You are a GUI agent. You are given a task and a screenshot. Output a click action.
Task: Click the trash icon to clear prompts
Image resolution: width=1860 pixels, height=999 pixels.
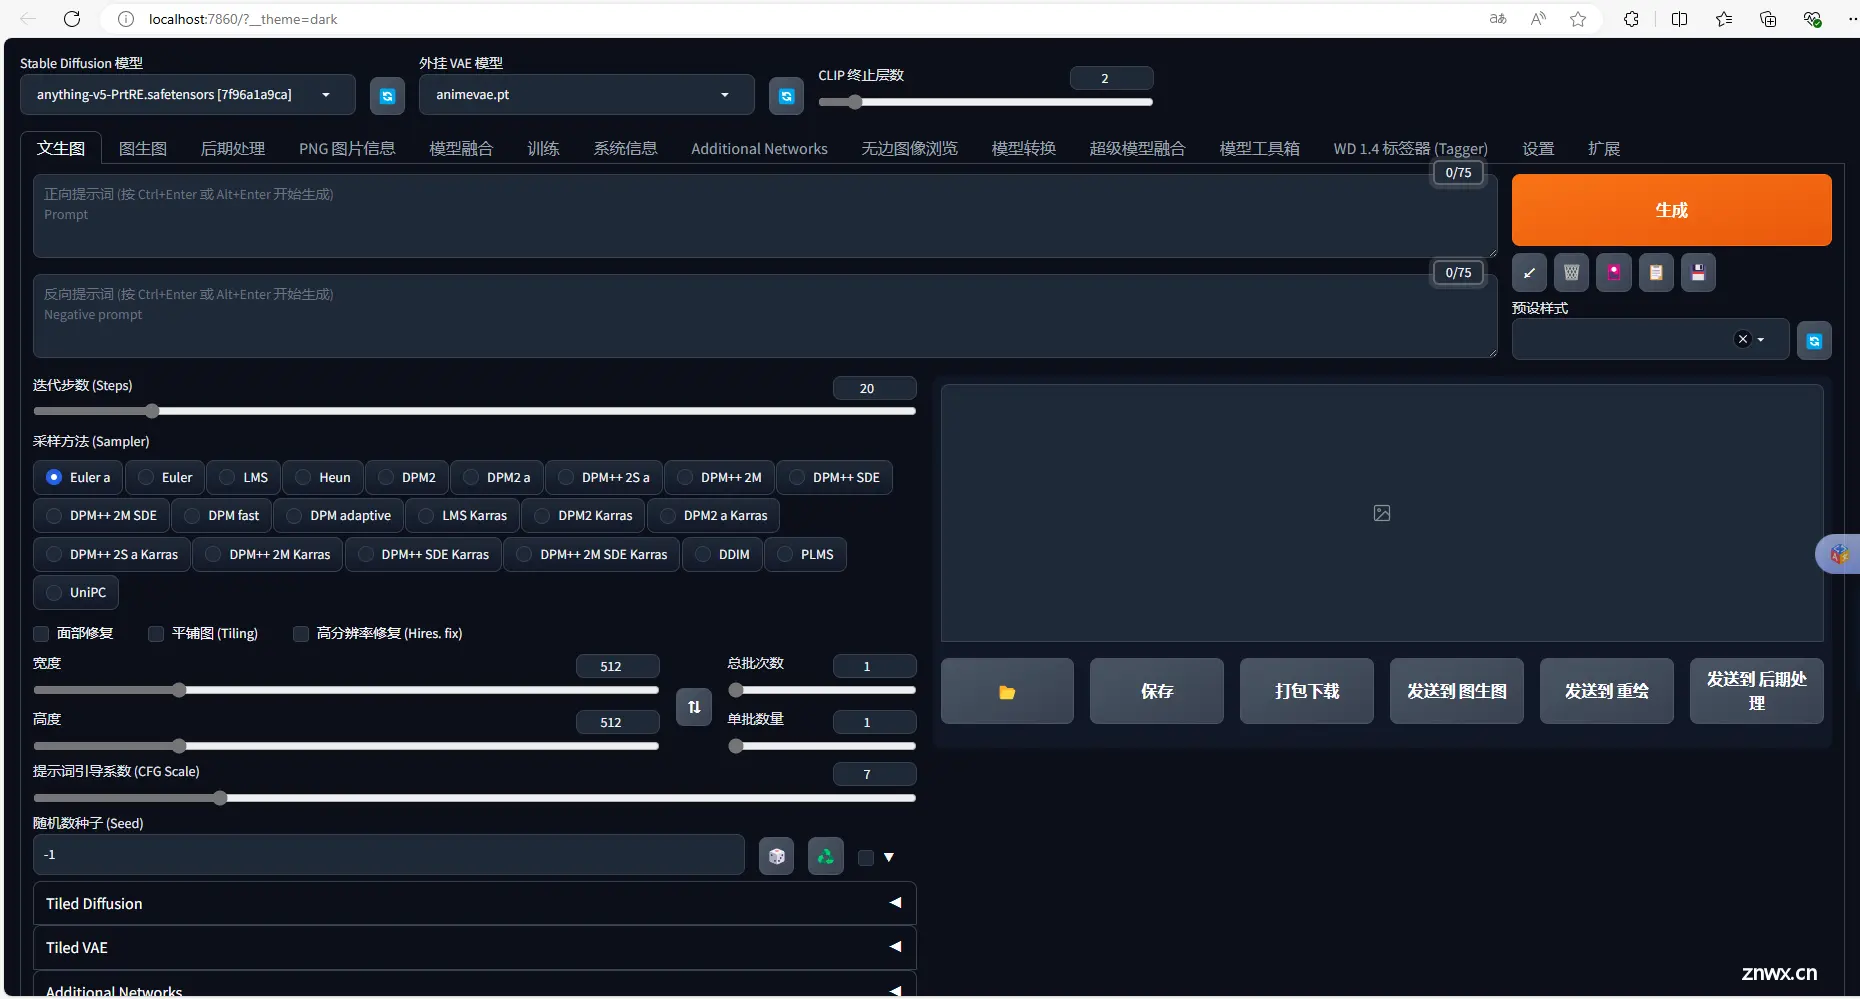click(1571, 272)
